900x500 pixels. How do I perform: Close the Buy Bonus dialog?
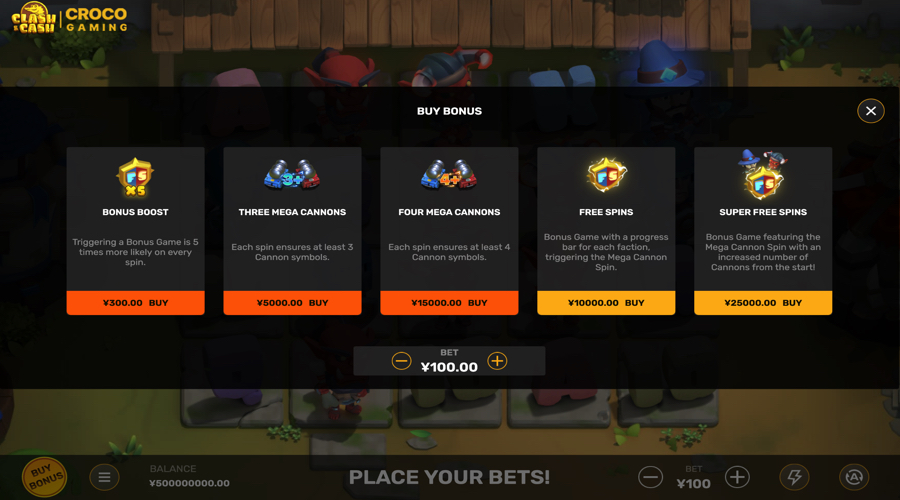(870, 111)
